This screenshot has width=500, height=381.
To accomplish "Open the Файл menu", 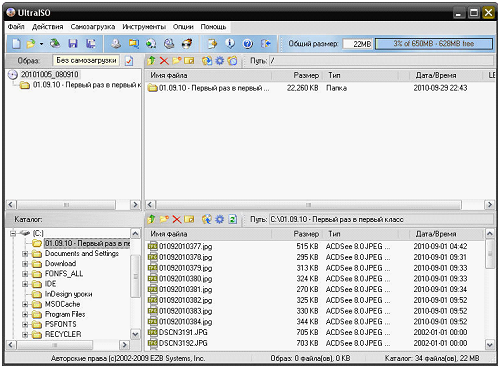I will click(x=16, y=27).
